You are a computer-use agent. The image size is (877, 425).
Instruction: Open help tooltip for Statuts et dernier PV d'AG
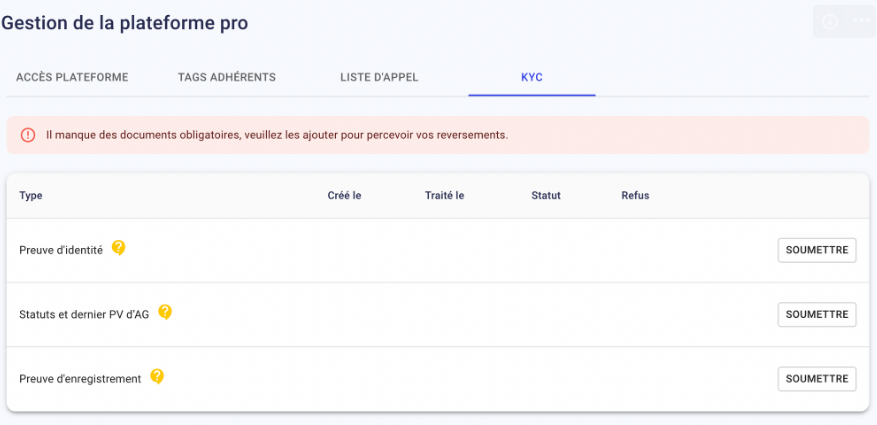click(164, 312)
